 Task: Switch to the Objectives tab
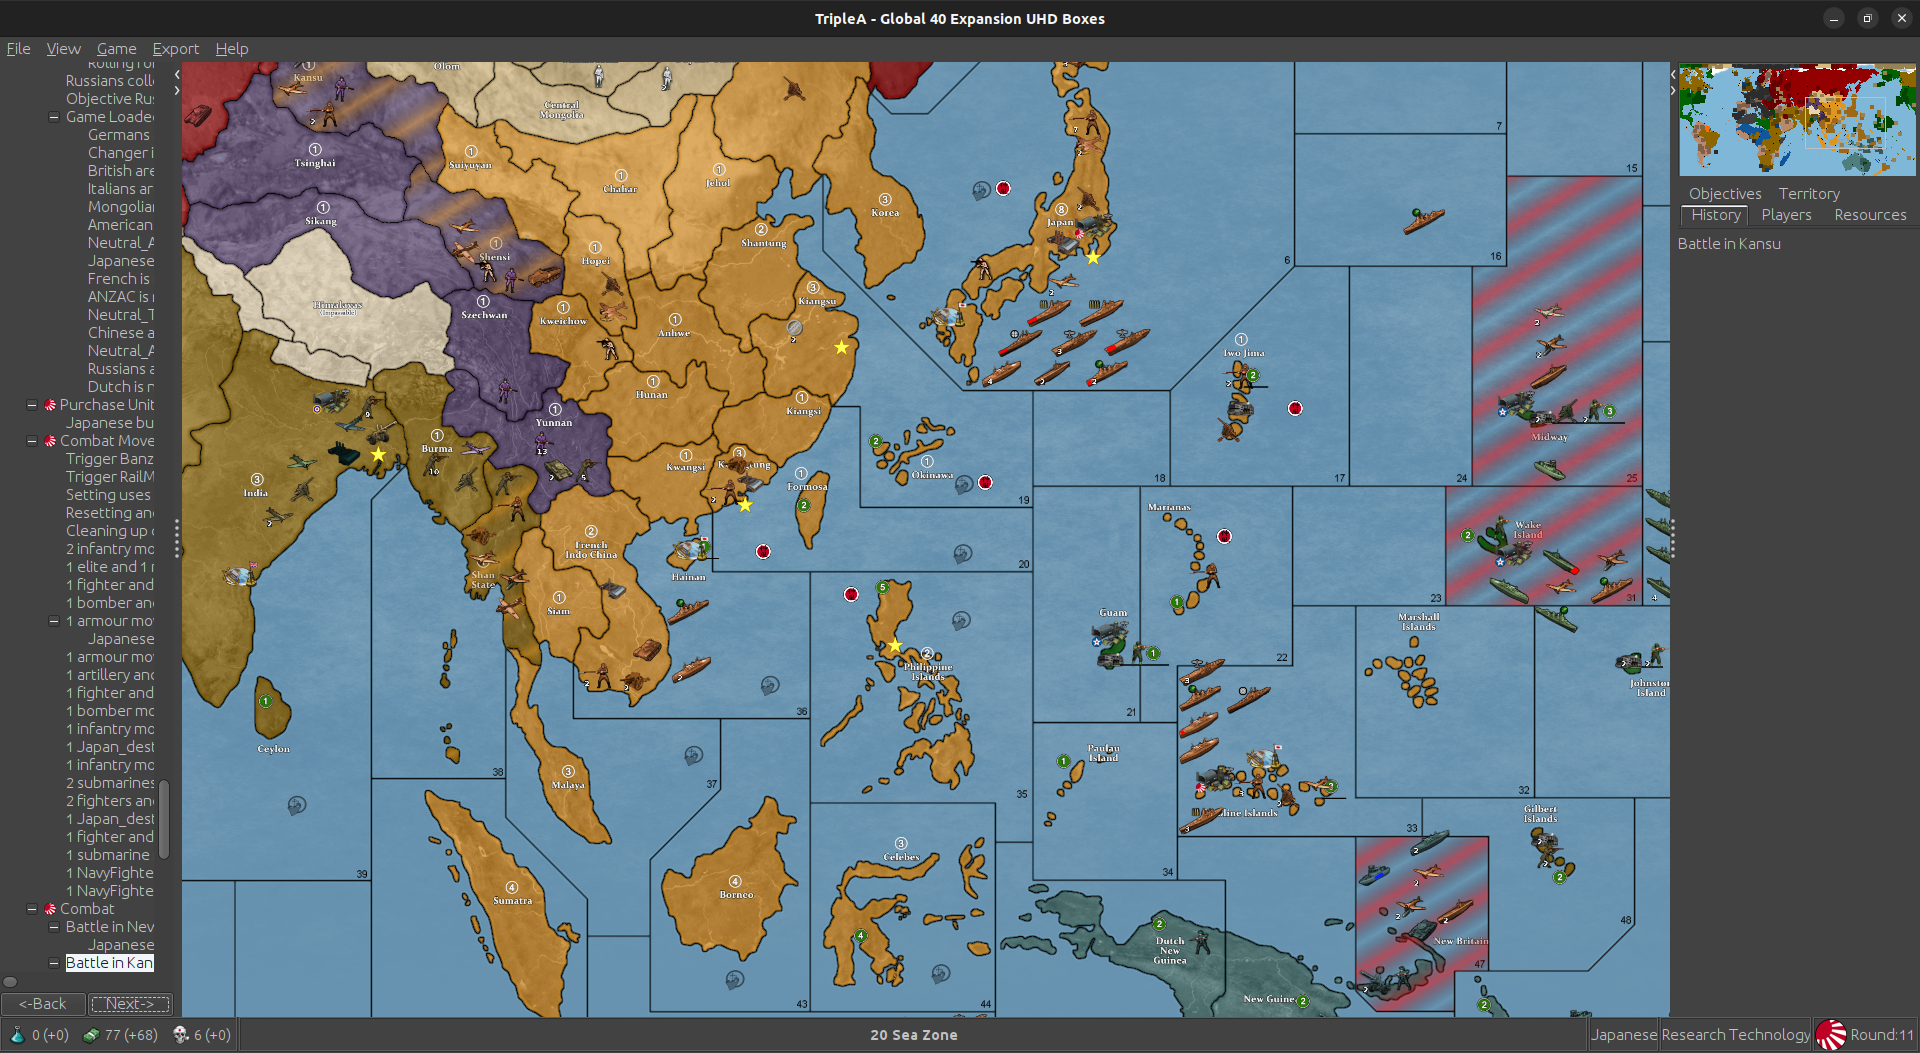point(1725,194)
